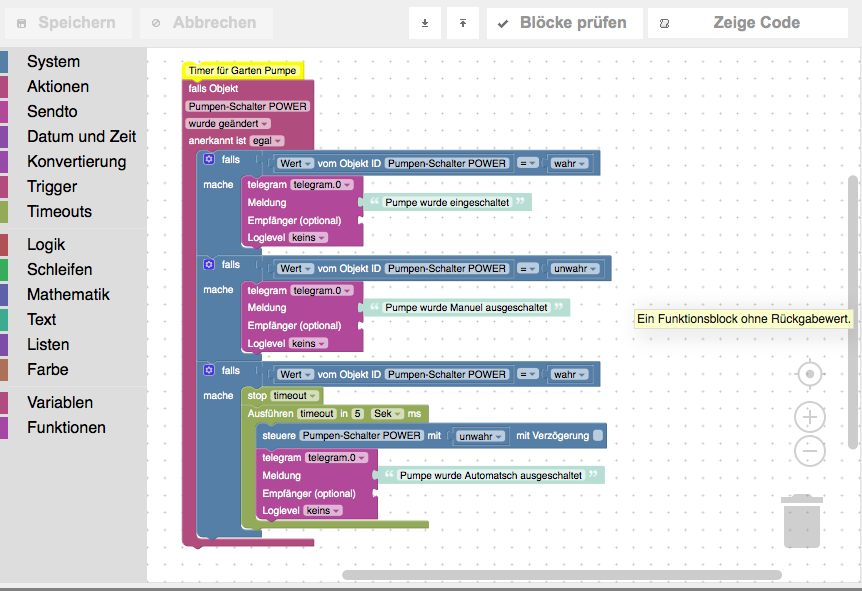Open the Sek unit dropdown
Screen dimensions: 862x591
387,413
